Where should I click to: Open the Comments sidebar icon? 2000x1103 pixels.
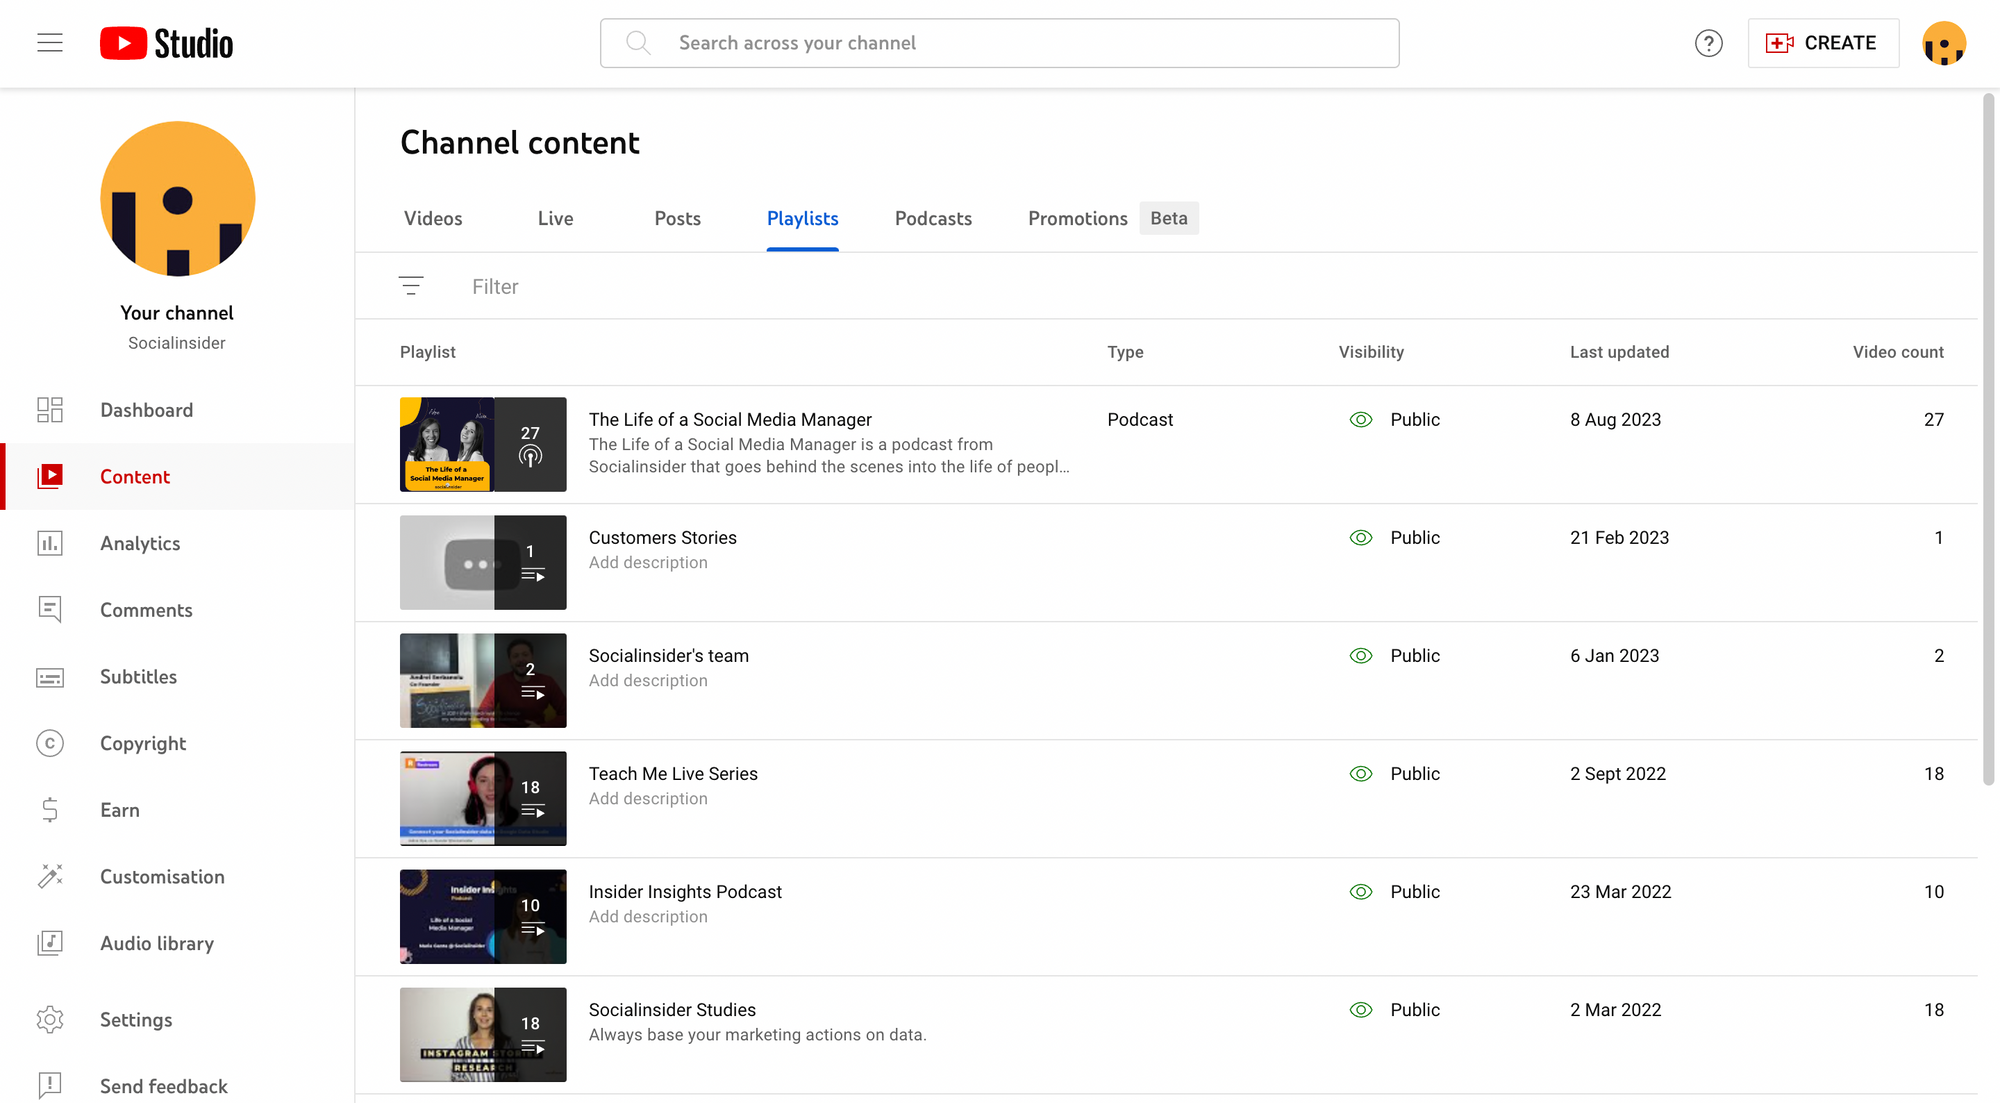point(50,610)
